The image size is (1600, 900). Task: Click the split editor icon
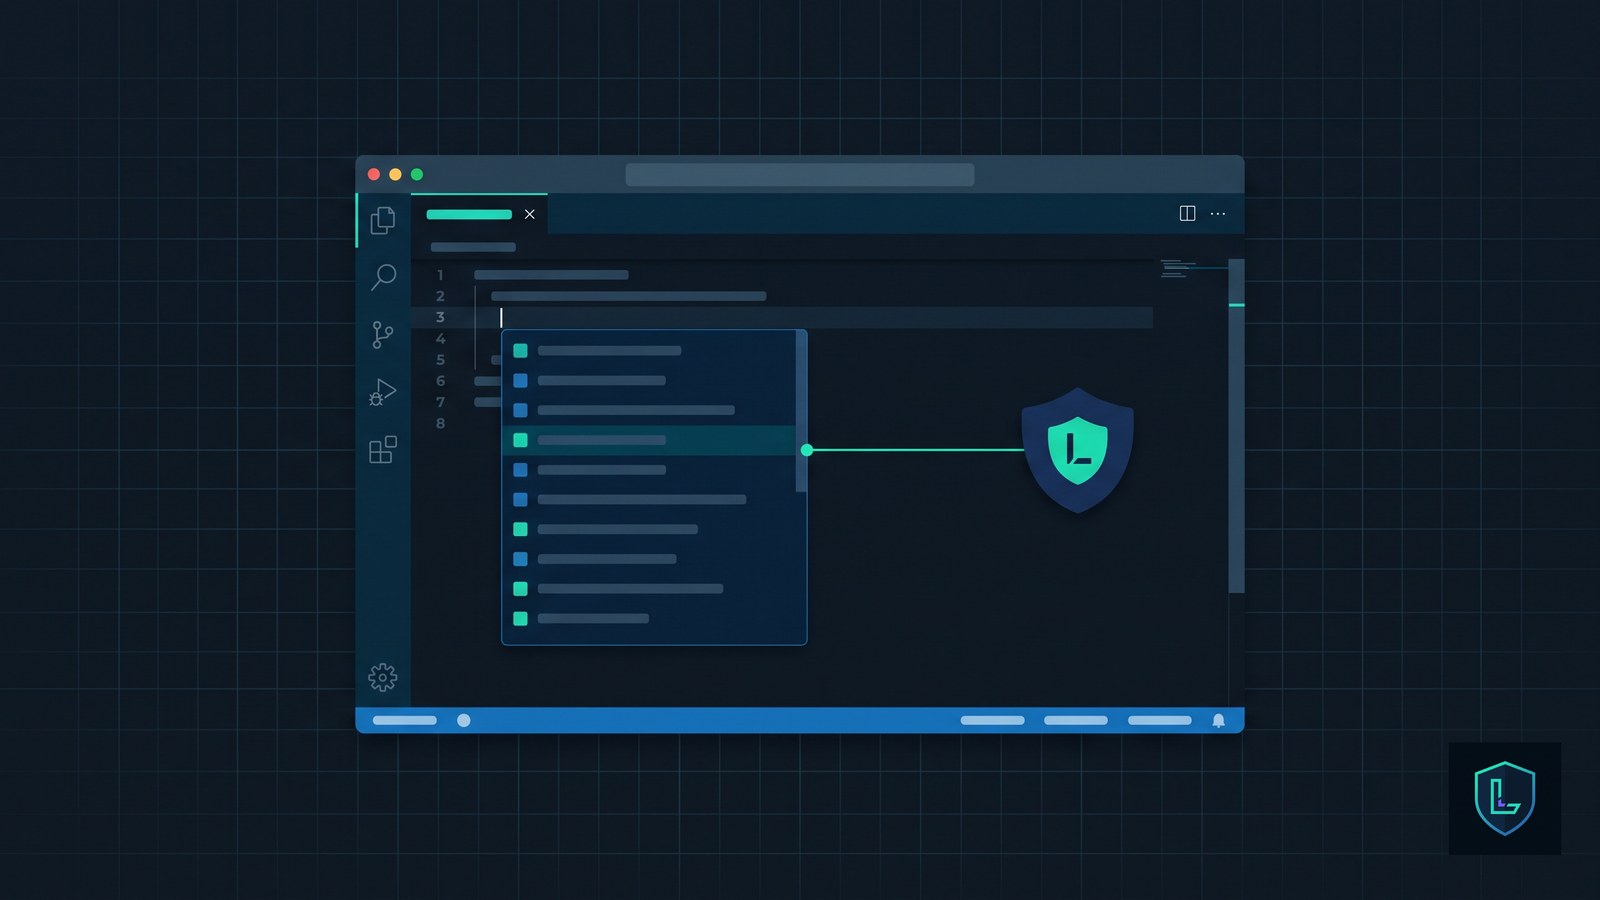pyautogui.click(x=1187, y=213)
